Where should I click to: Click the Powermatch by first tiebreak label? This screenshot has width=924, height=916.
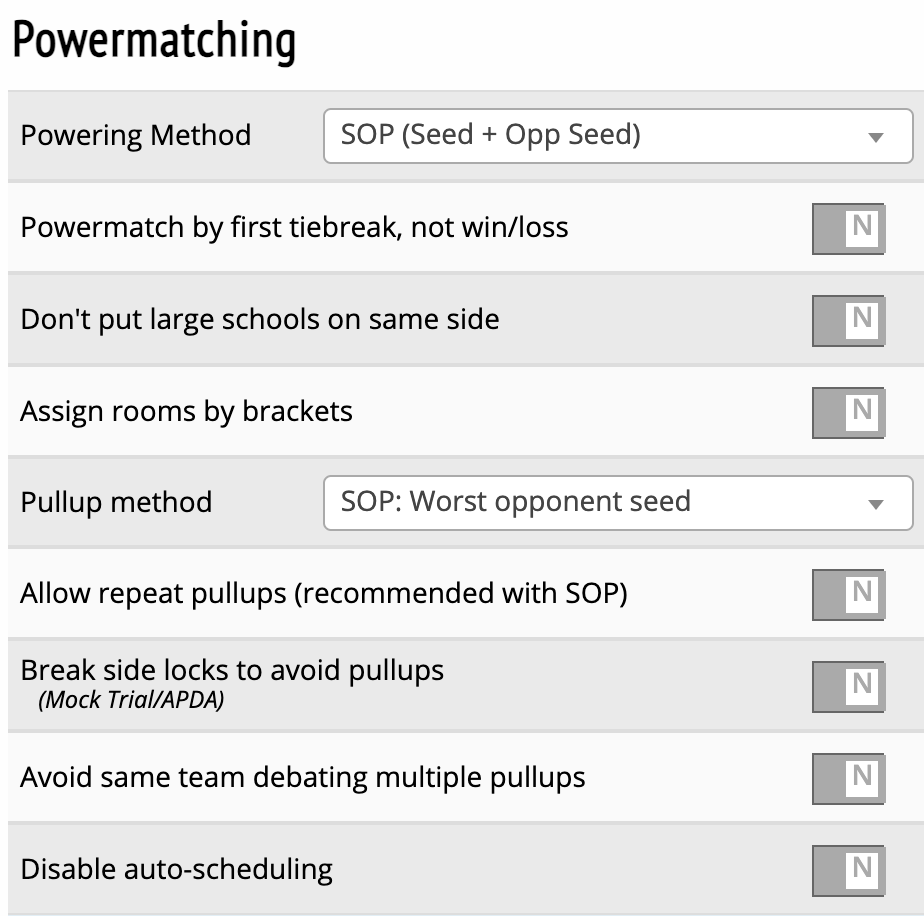pos(294,228)
